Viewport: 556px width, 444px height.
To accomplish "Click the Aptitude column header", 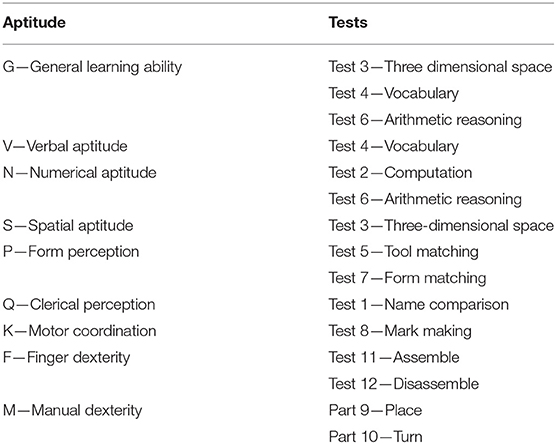I will [x=34, y=23].
